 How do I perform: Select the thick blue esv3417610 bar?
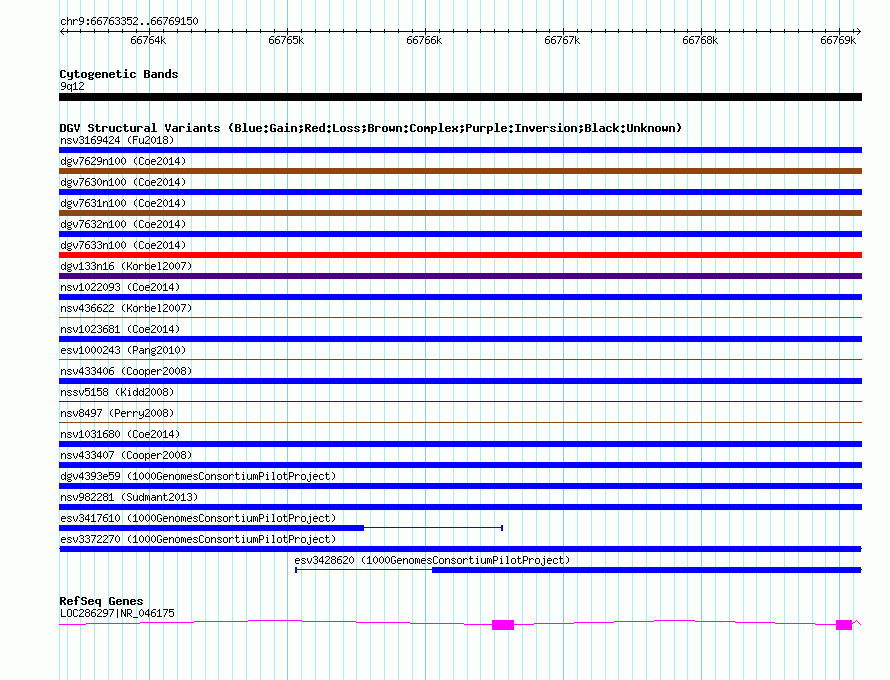[x=212, y=528]
